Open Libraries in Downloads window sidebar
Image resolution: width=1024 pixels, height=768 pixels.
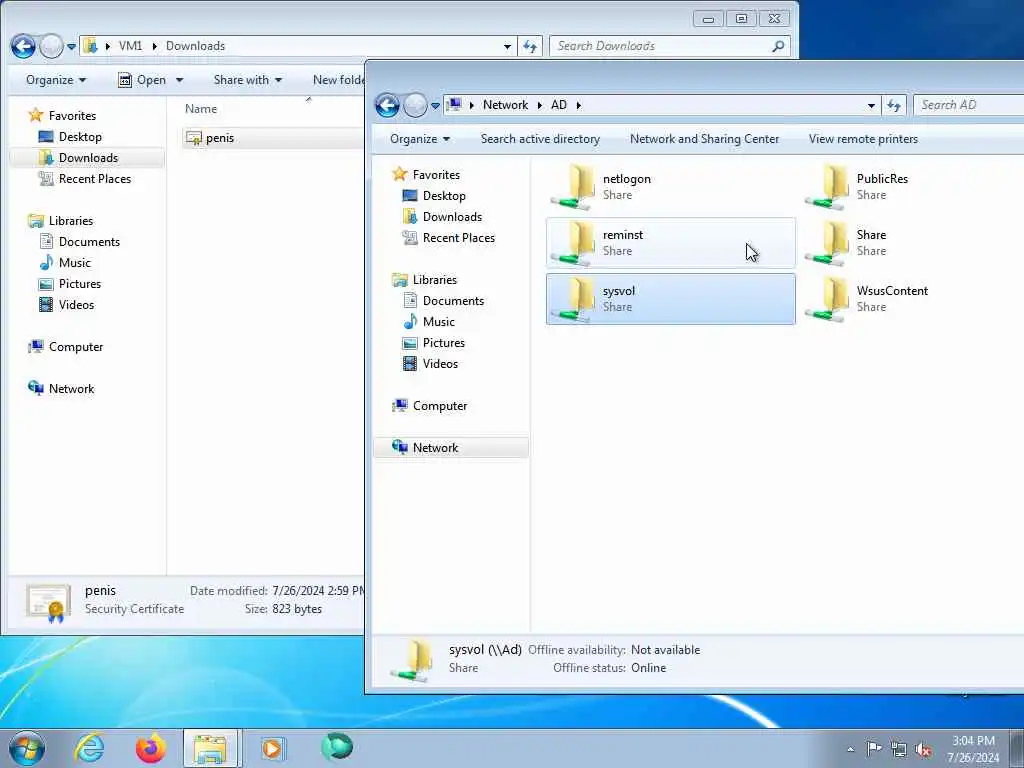71,221
